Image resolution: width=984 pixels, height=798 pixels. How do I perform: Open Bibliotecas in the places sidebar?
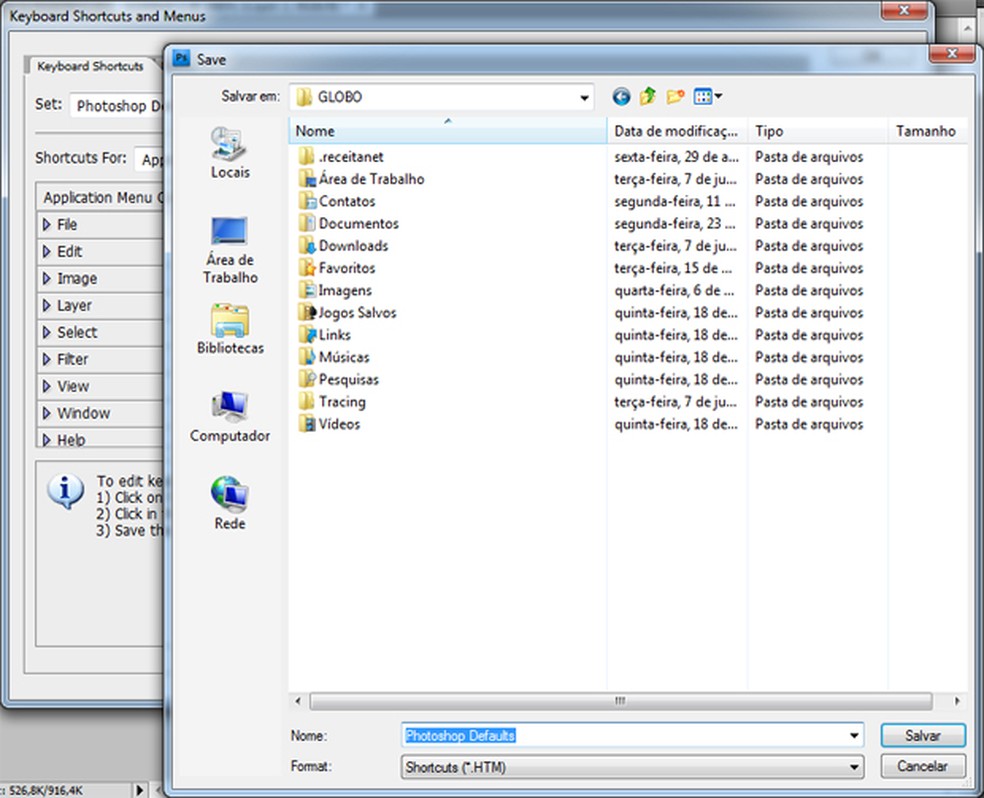pos(230,329)
